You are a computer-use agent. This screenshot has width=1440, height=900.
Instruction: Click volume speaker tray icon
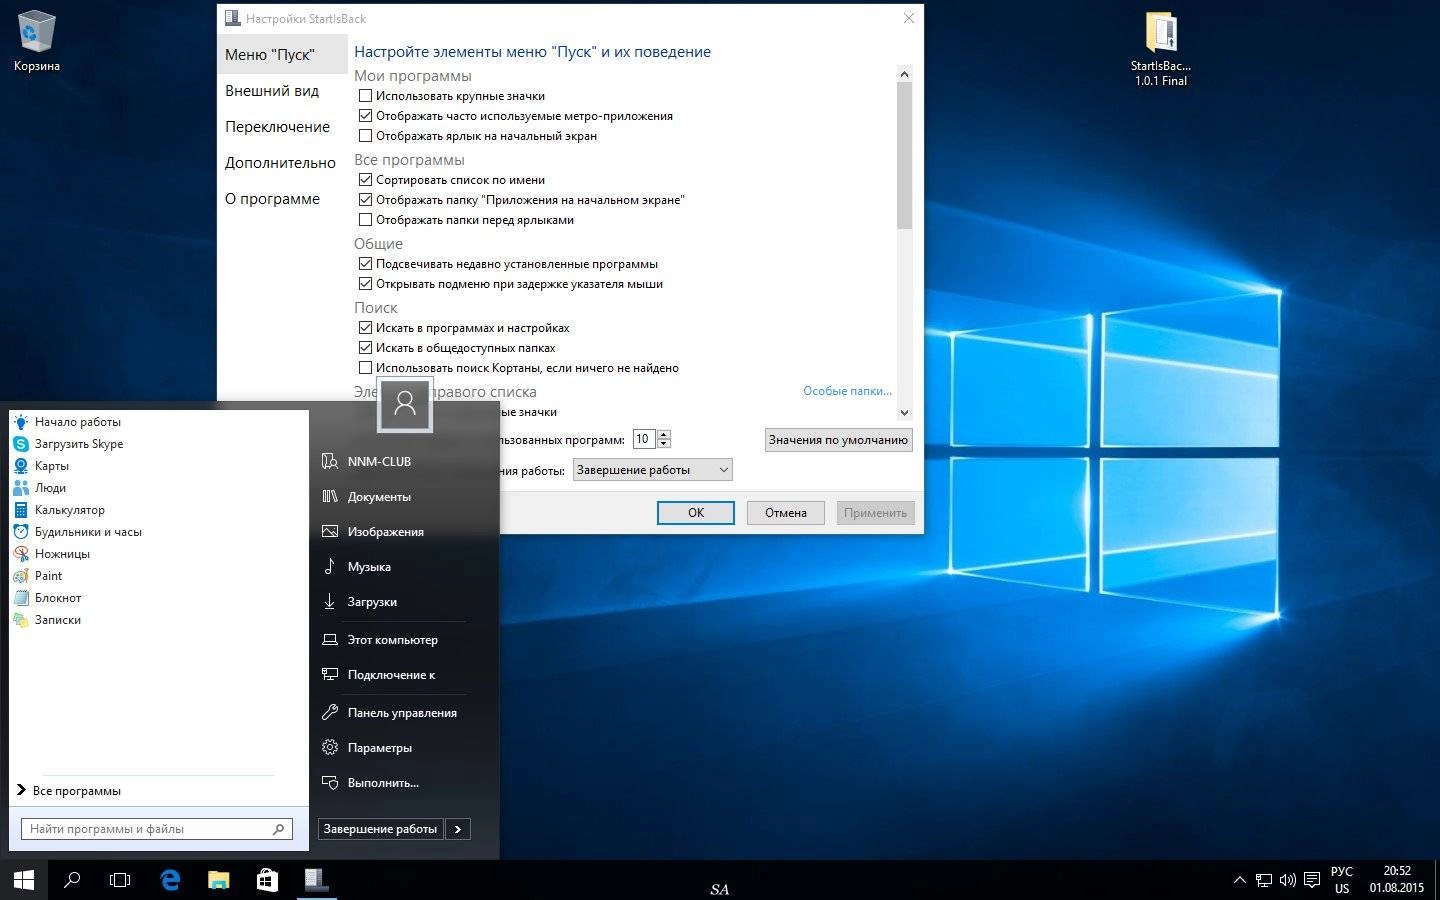1288,880
